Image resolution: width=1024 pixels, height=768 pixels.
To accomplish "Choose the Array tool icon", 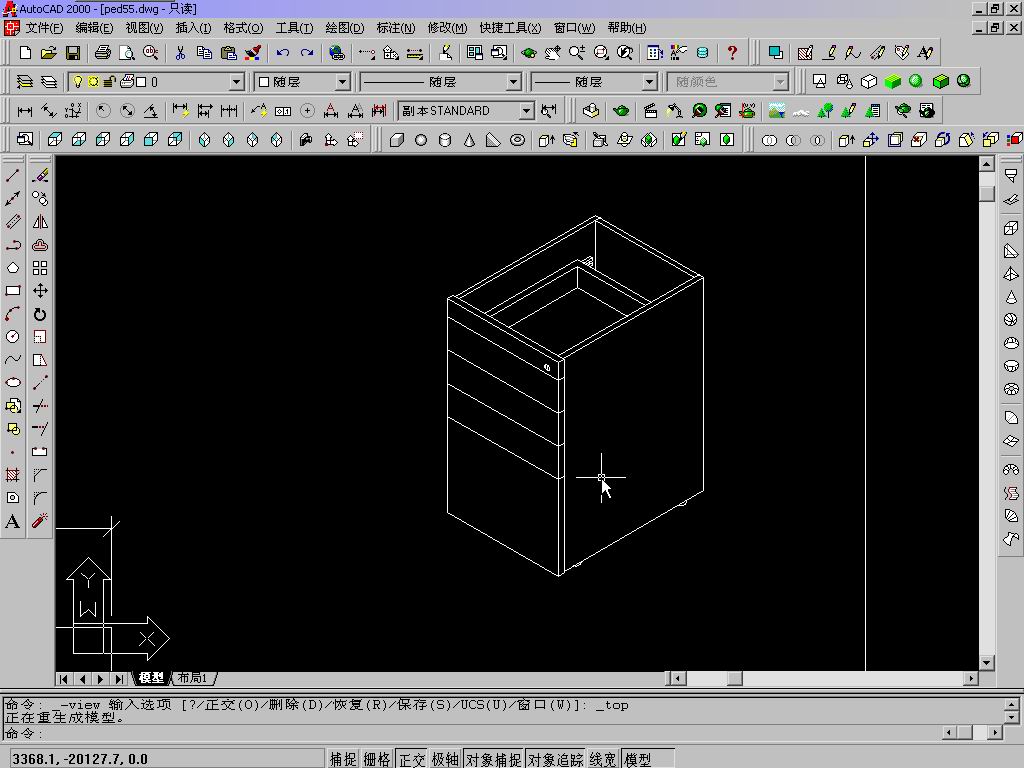I will tap(40, 268).
